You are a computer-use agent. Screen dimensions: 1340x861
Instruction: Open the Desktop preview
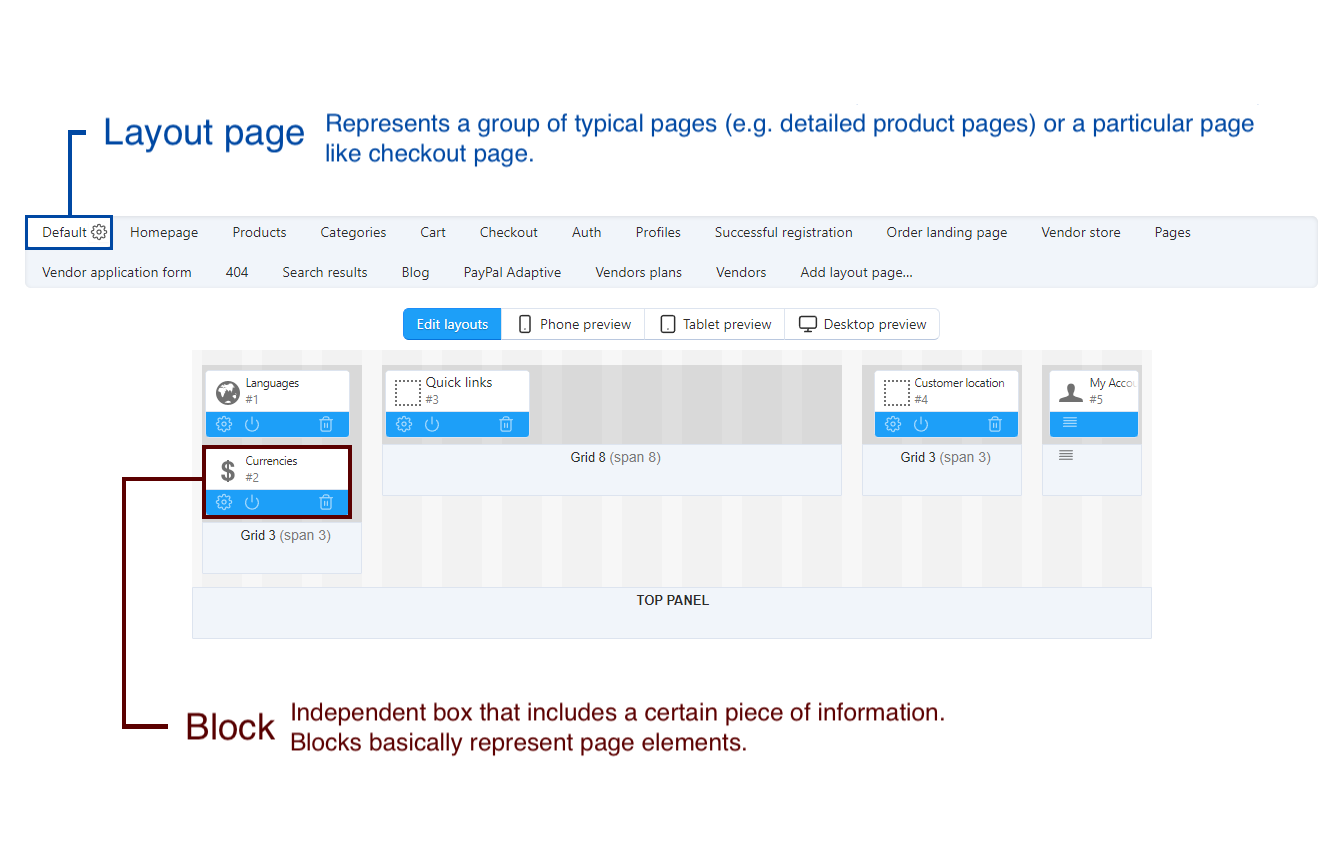(x=862, y=324)
